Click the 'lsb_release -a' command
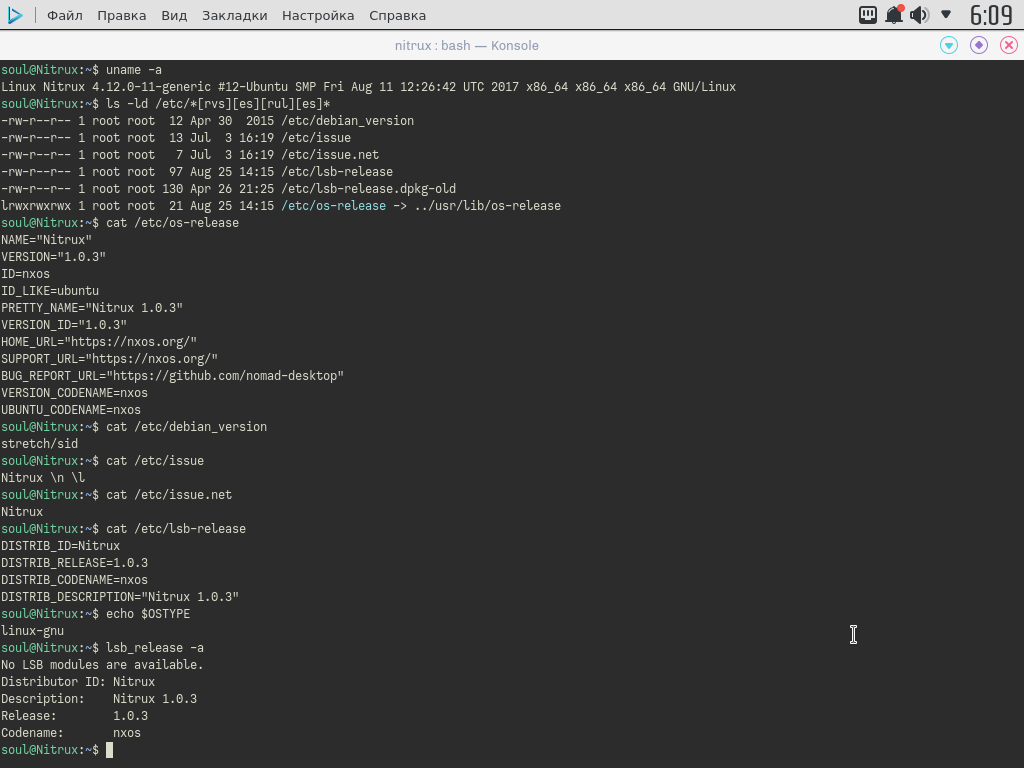This screenshot has height=768, width=1024. click(x=155, y=647)
